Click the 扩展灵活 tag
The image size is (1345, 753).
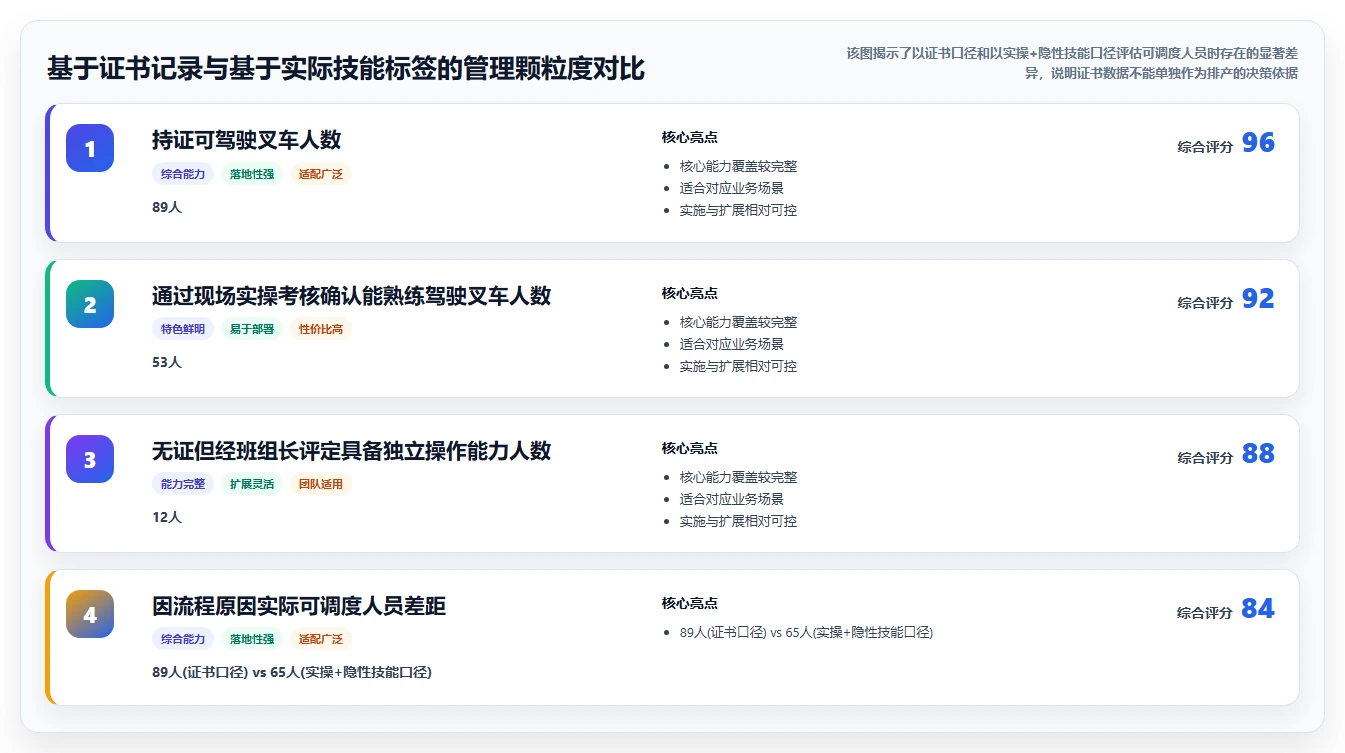coord(252,484)
